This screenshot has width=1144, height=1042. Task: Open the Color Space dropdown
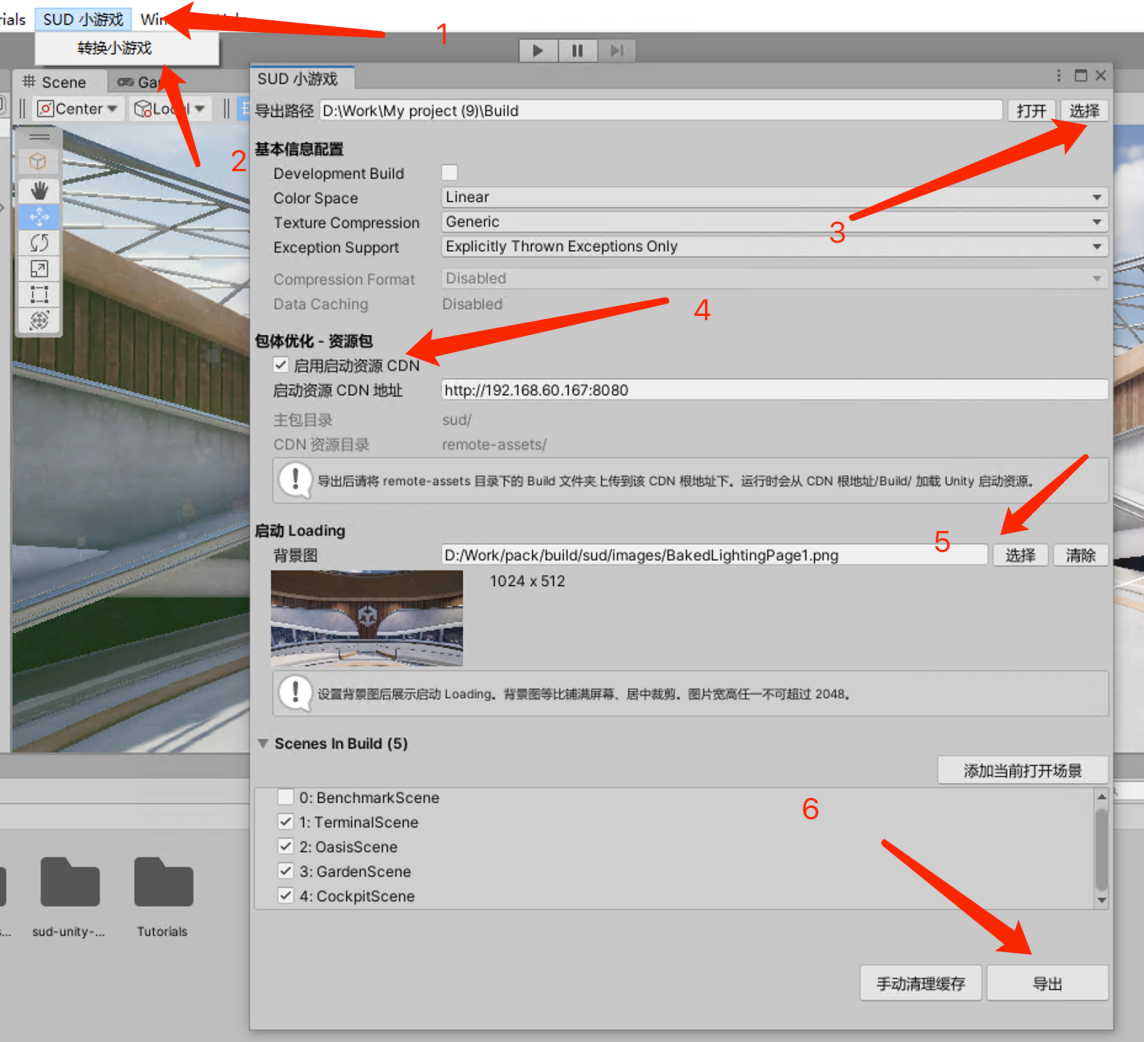775,197
